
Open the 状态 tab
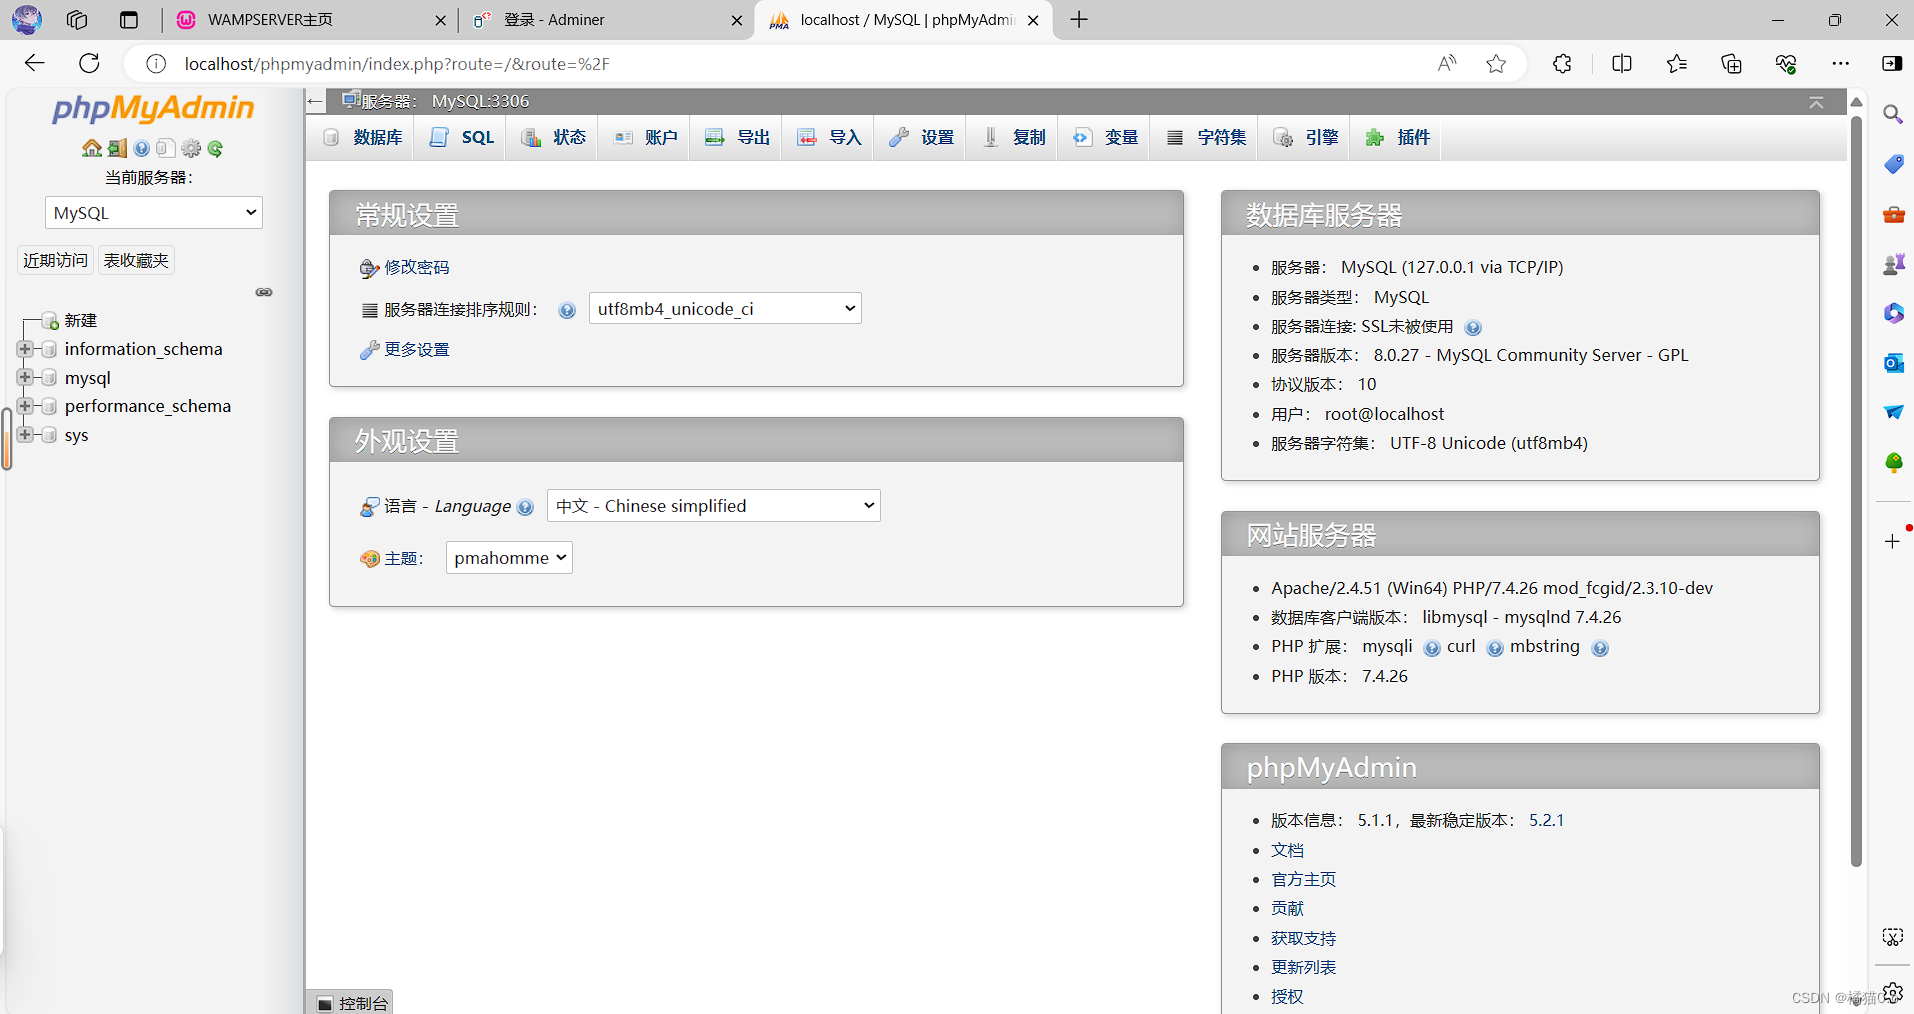click(x=554, y=138)
